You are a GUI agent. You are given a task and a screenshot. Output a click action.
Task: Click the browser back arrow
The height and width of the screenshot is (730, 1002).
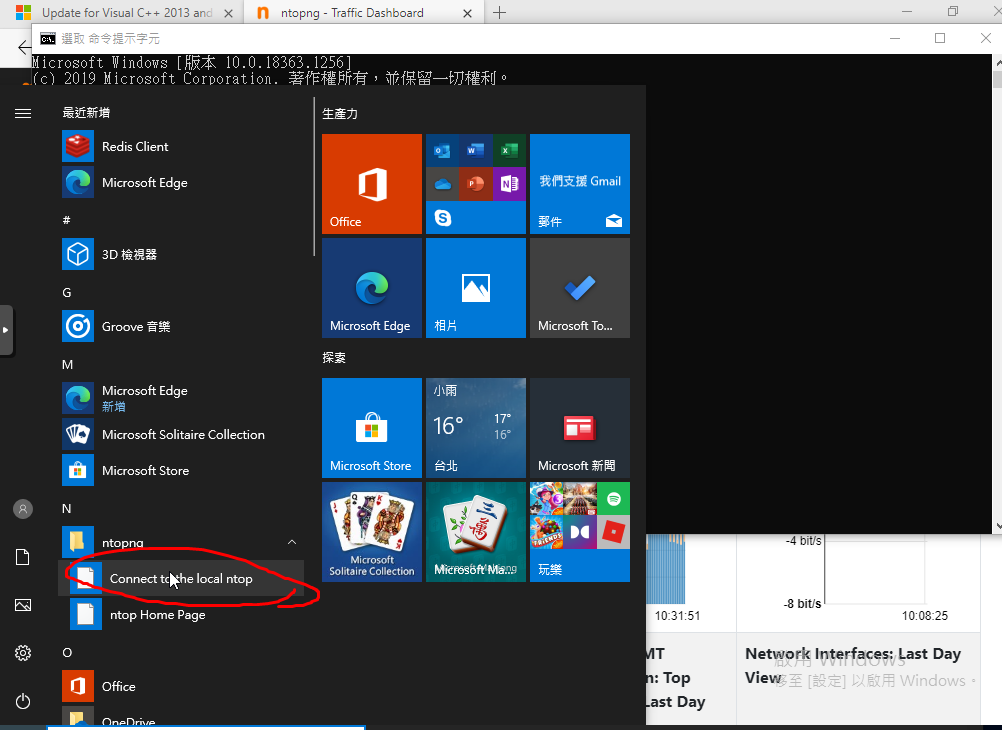24,47
